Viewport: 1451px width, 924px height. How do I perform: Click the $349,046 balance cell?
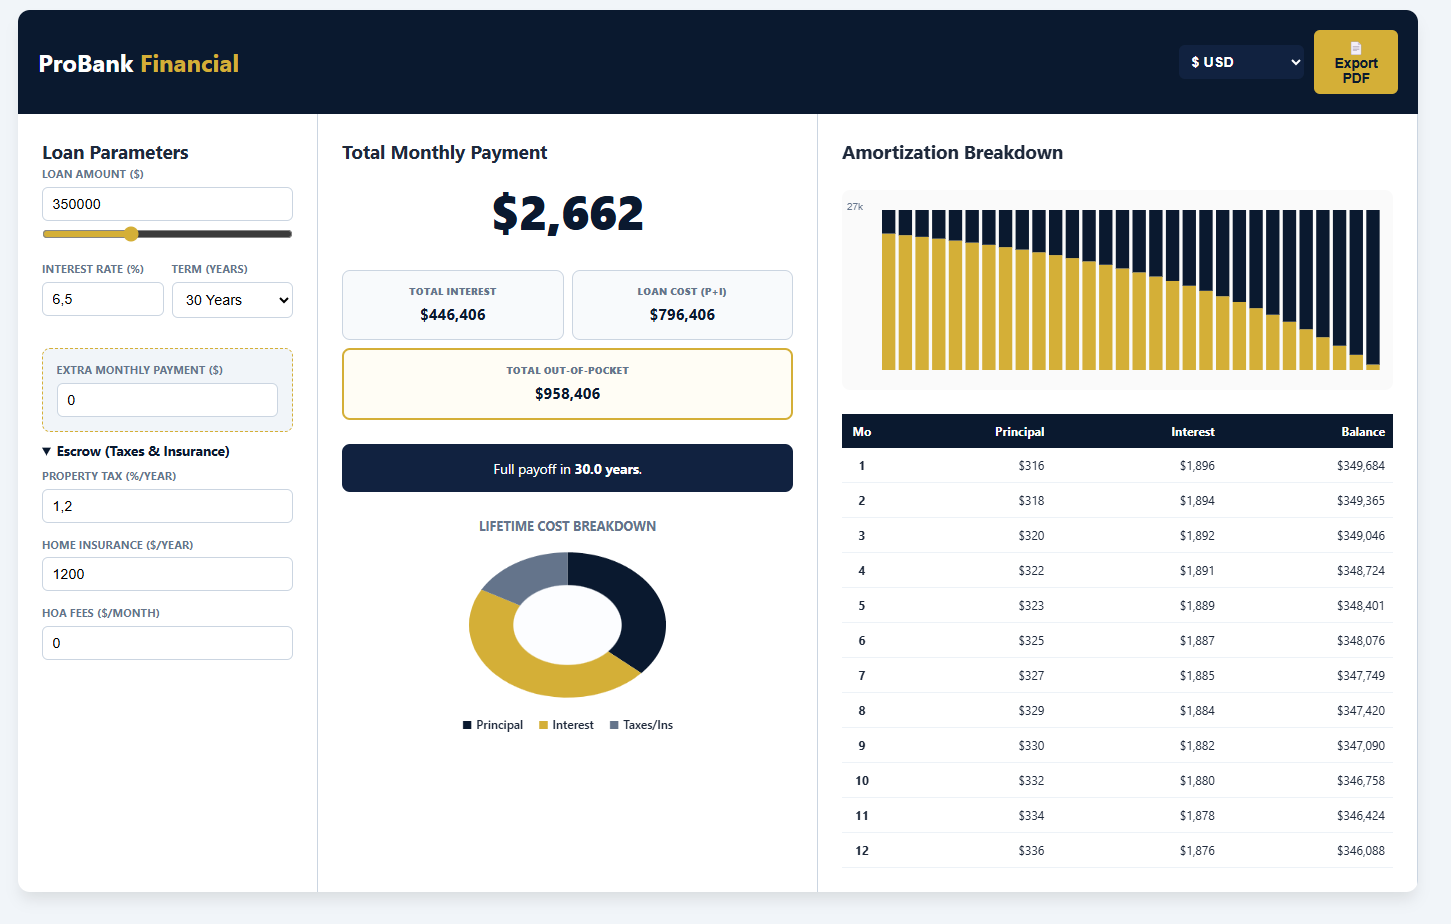[1361, 536]
